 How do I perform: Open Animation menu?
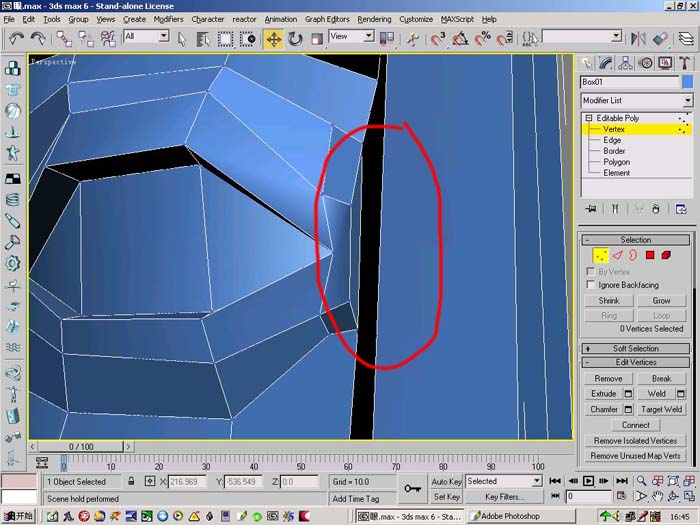point(280,19)
